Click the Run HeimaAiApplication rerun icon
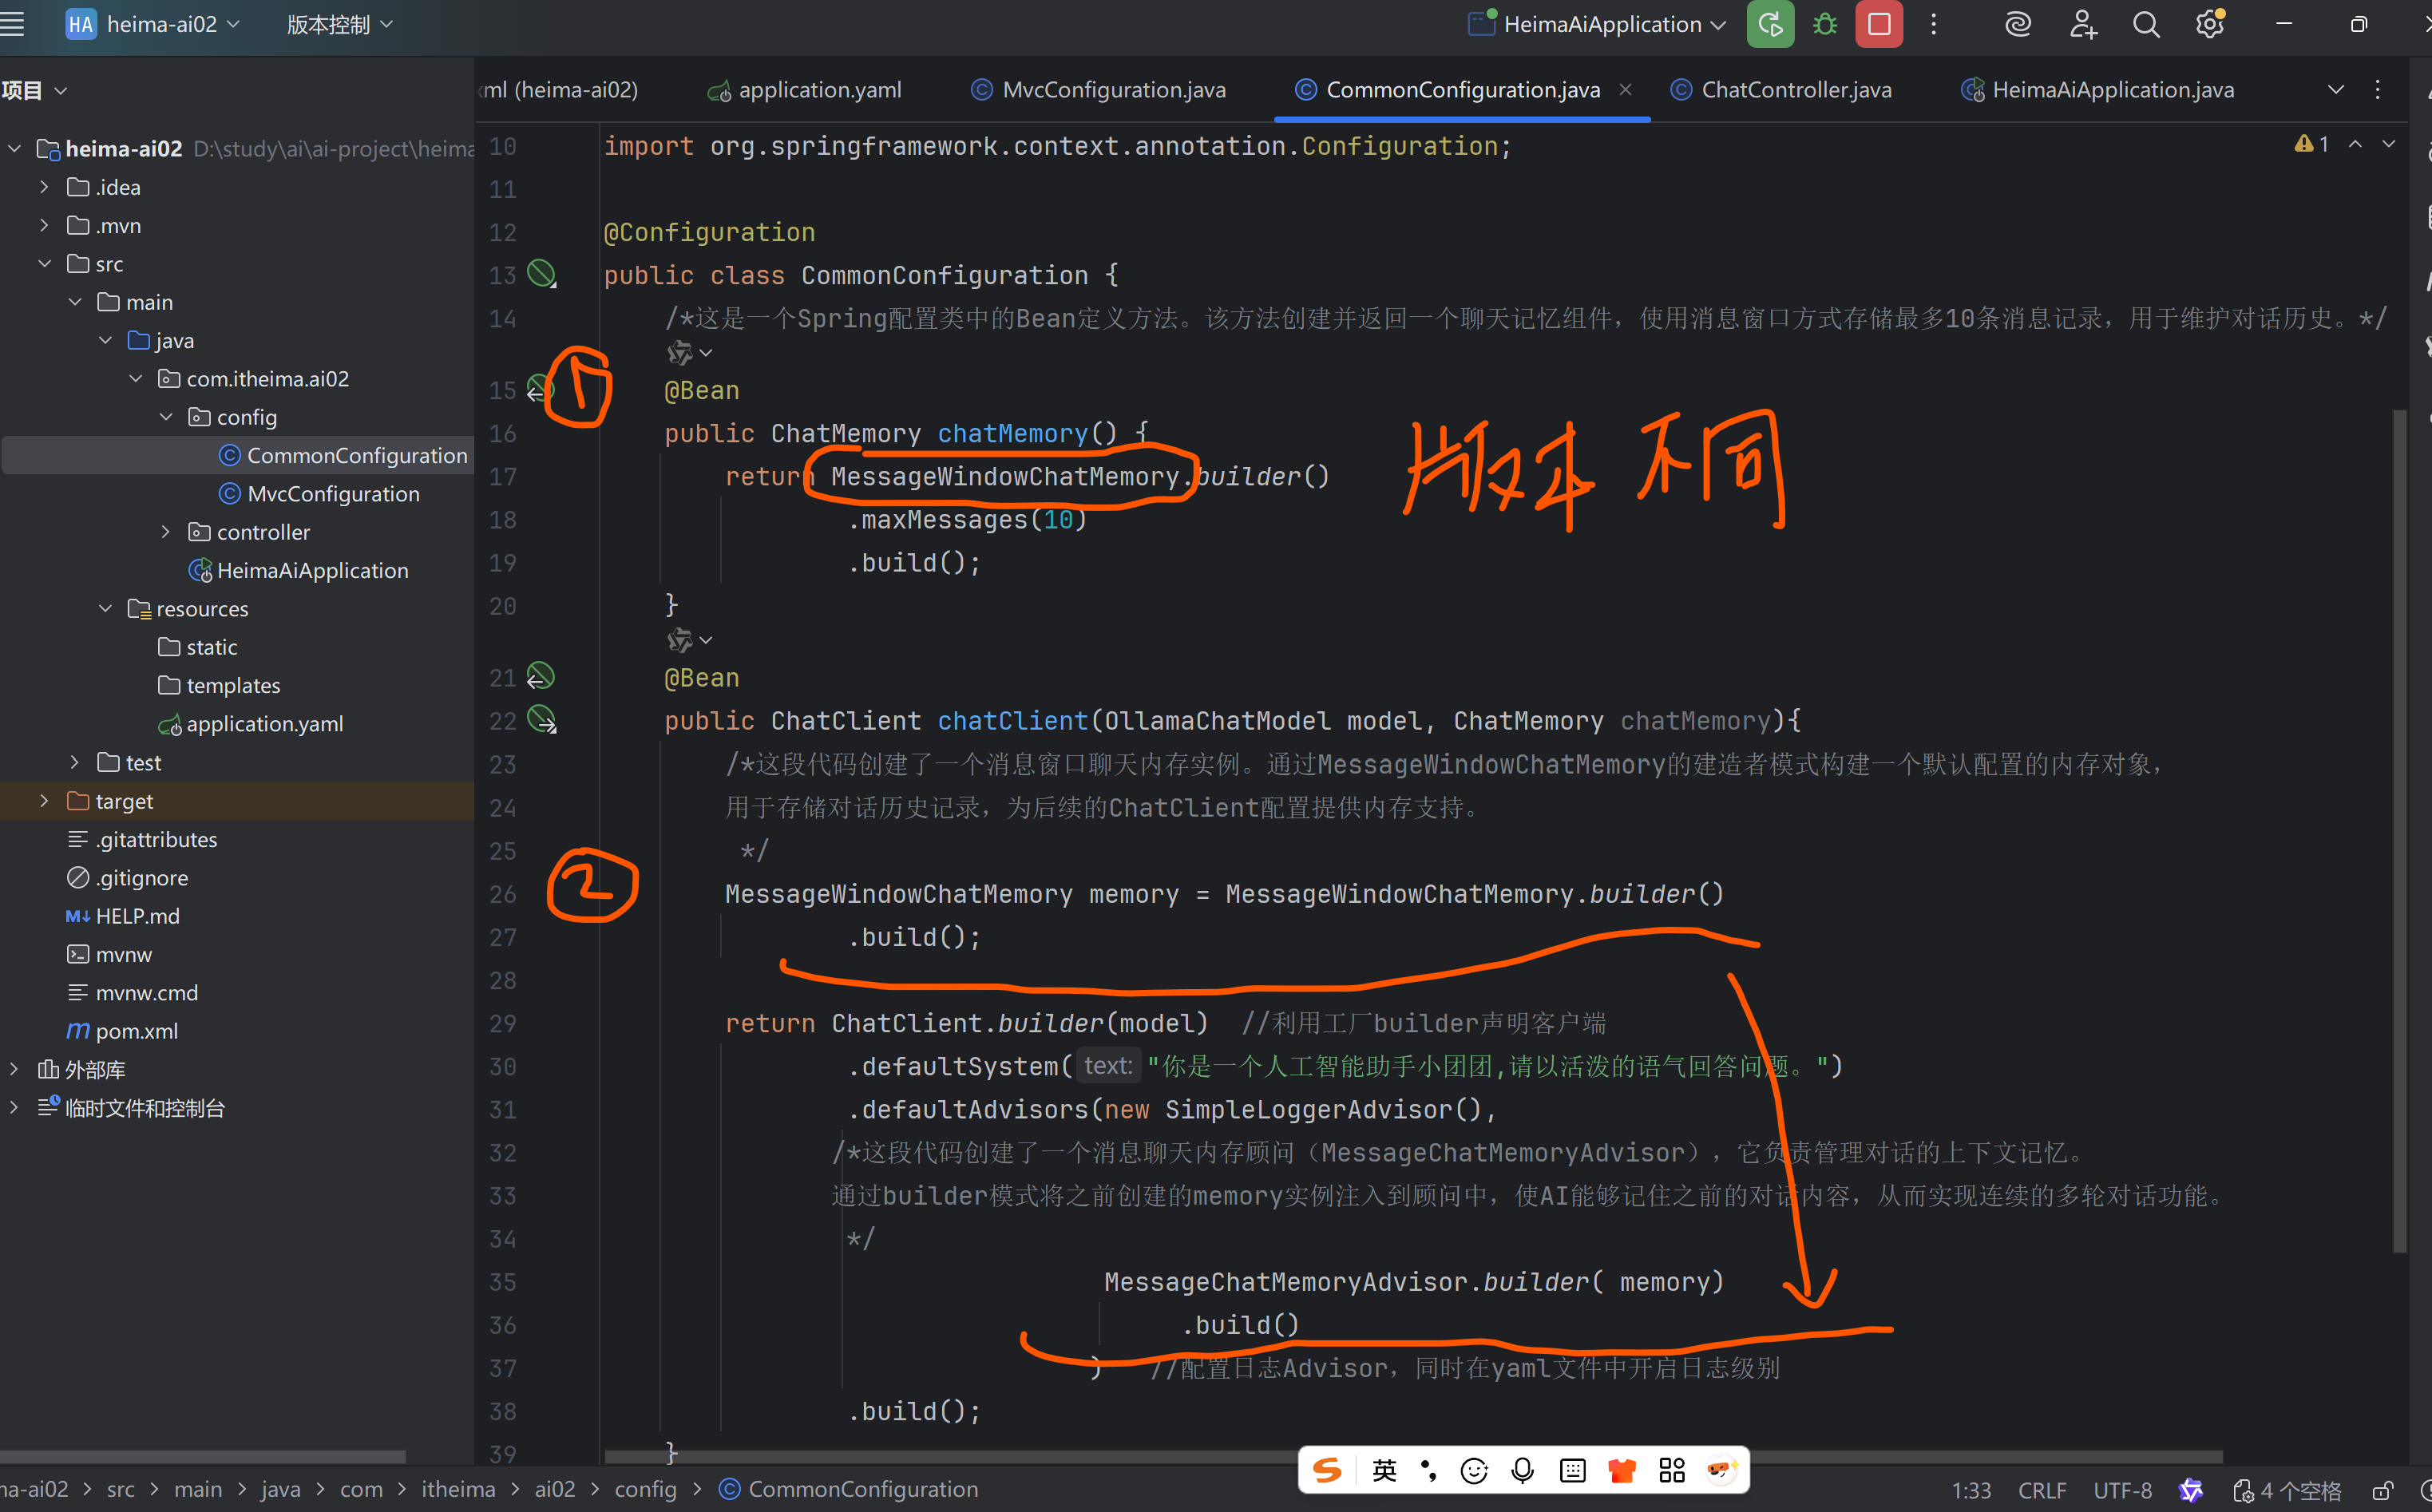Viewport: 2432px width, 1512px height. coord(1770,24)
